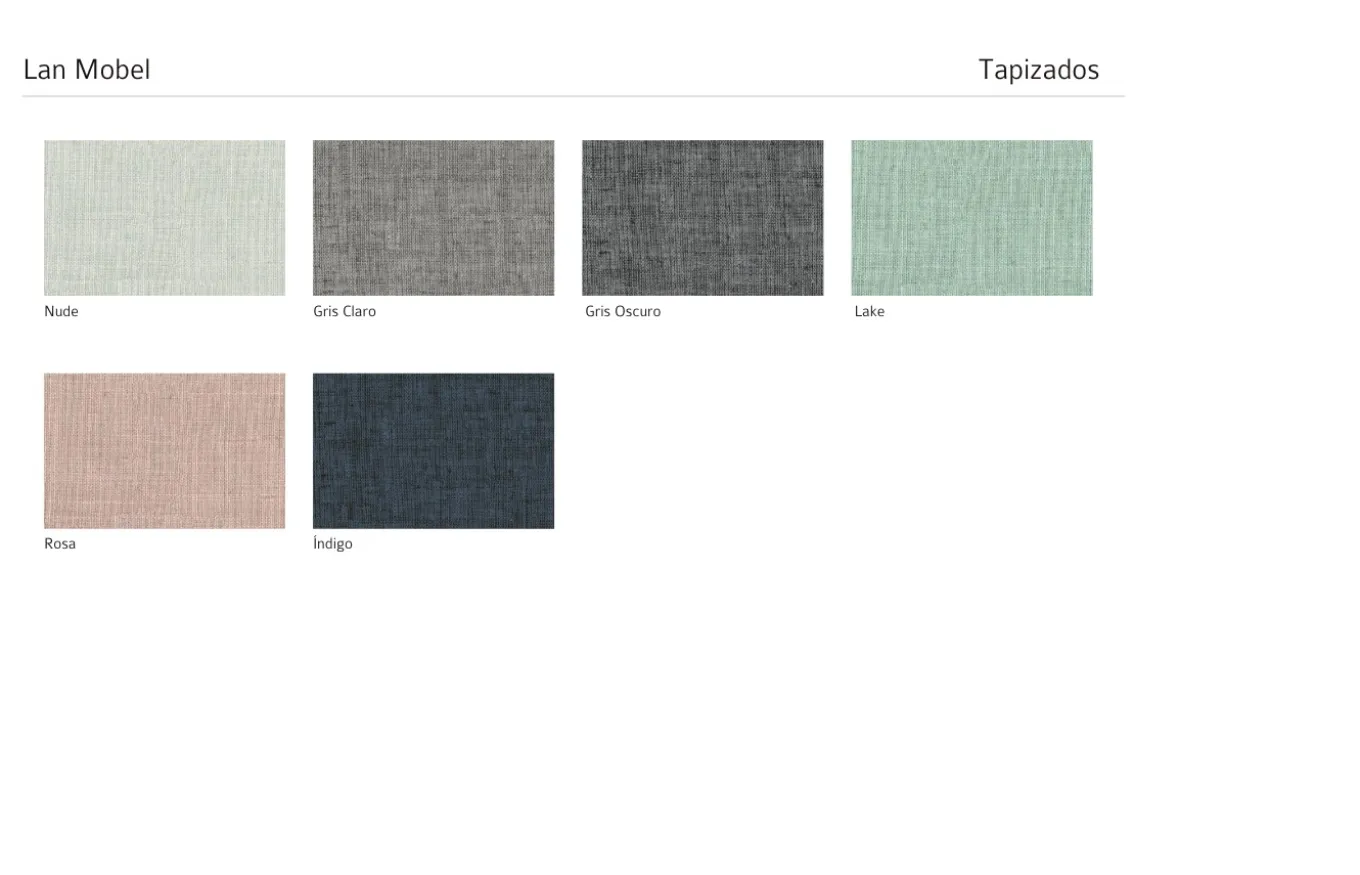Choose the Gris Oscuro fabric swatch

pyautogui.click(x=702, y=217)
